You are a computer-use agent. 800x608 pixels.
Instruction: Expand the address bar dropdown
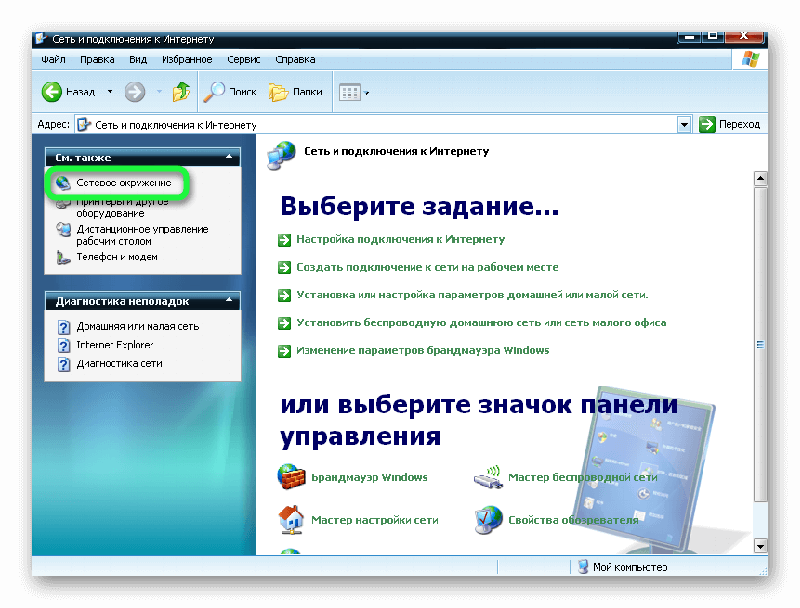click(x=684, y=124)
